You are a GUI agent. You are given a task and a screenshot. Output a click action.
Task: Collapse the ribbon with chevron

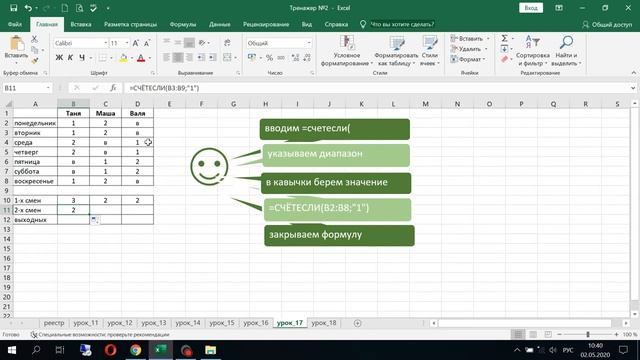pos(633,73)
